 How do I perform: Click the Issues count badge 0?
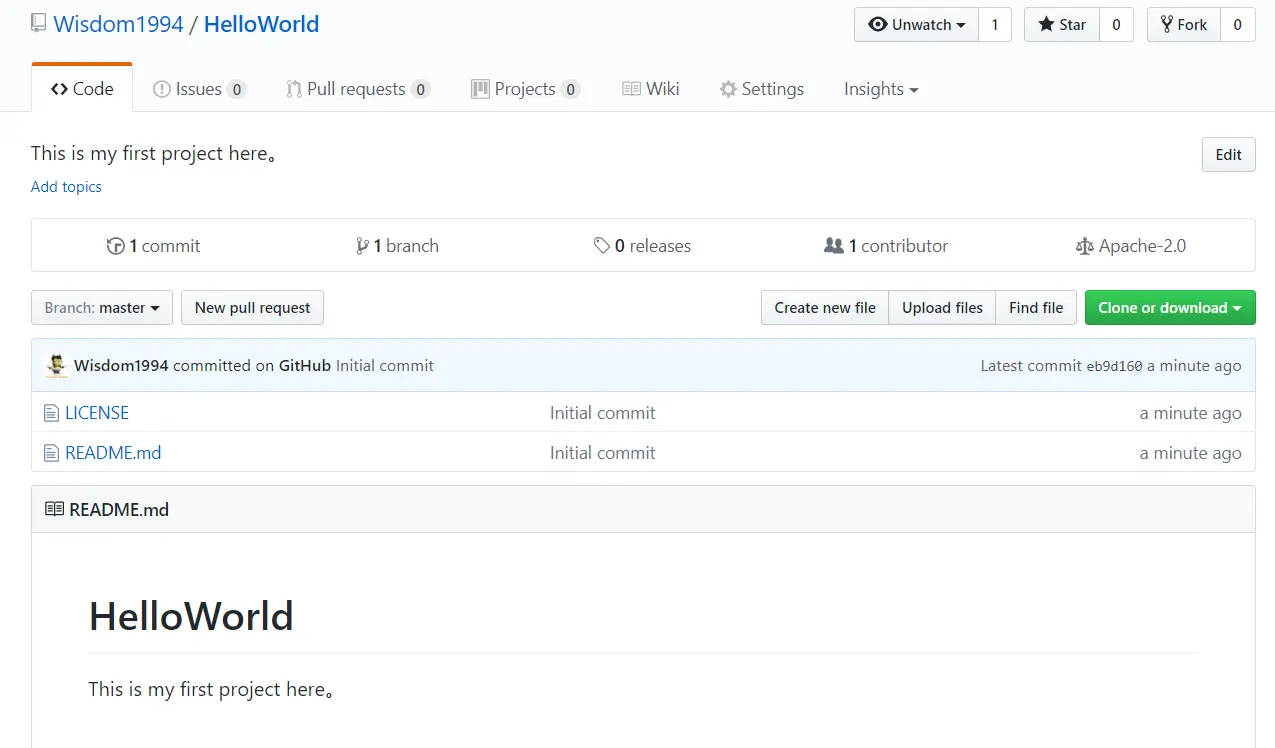click(x=236, y=90)
